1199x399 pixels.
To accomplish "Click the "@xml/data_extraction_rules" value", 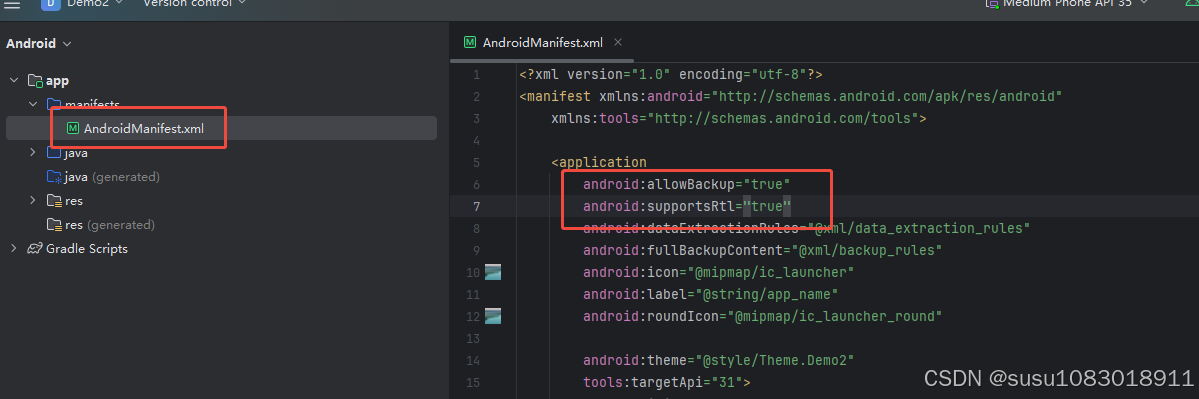I will [x=919, y=228].
